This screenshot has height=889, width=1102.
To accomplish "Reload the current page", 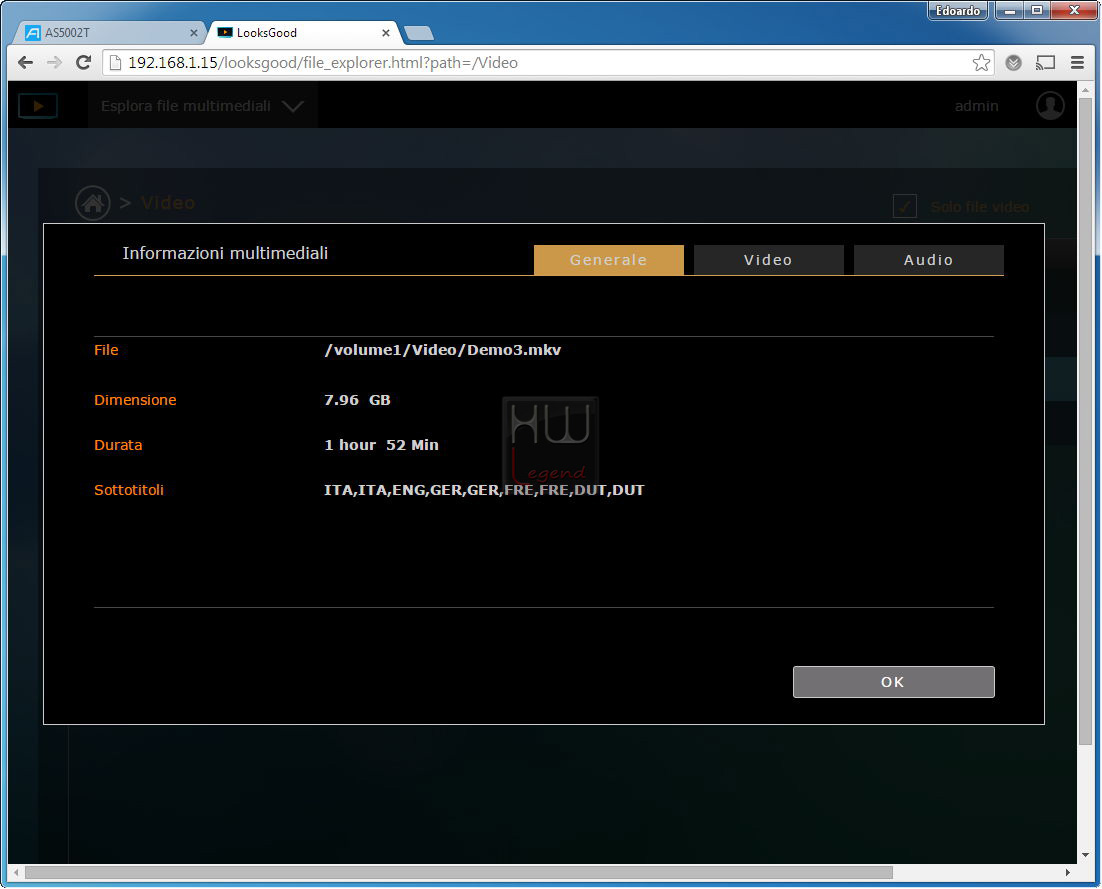I will click(x=83, y=63).
